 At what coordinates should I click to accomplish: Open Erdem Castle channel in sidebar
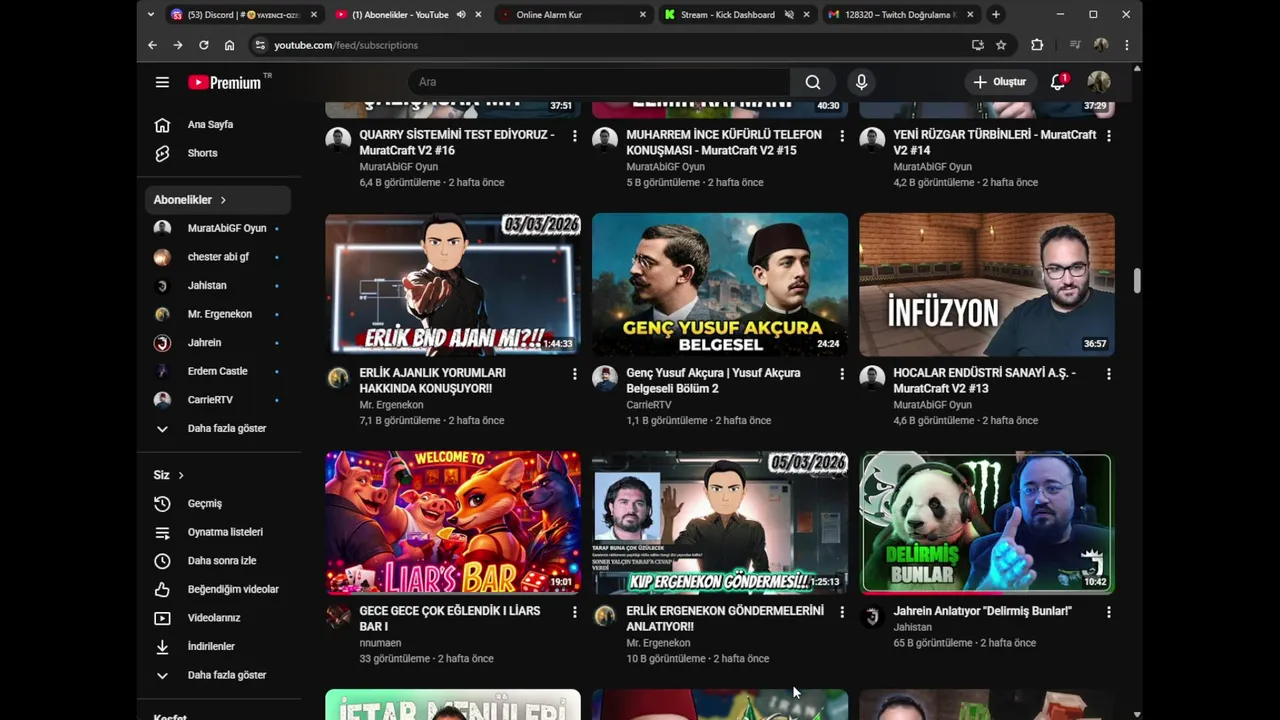coord(219,371)
